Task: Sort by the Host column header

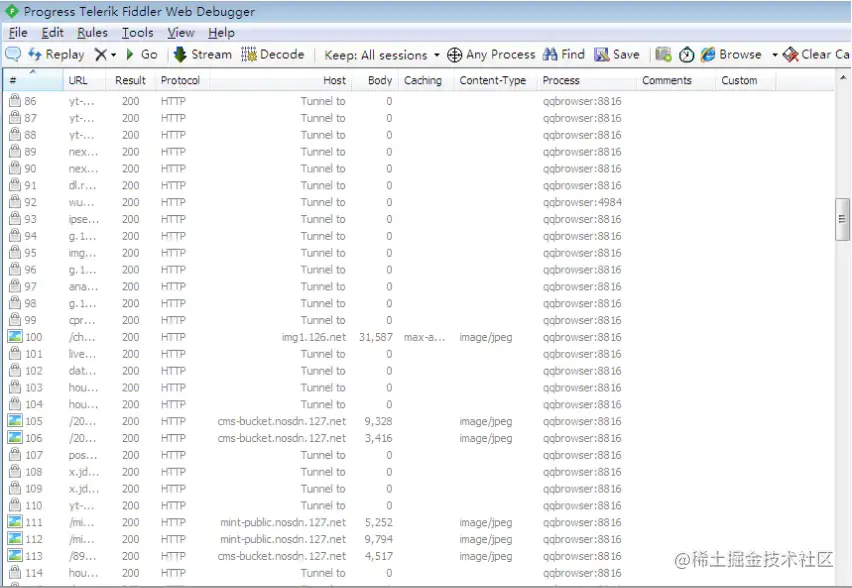Action: (x=281, y=80)
